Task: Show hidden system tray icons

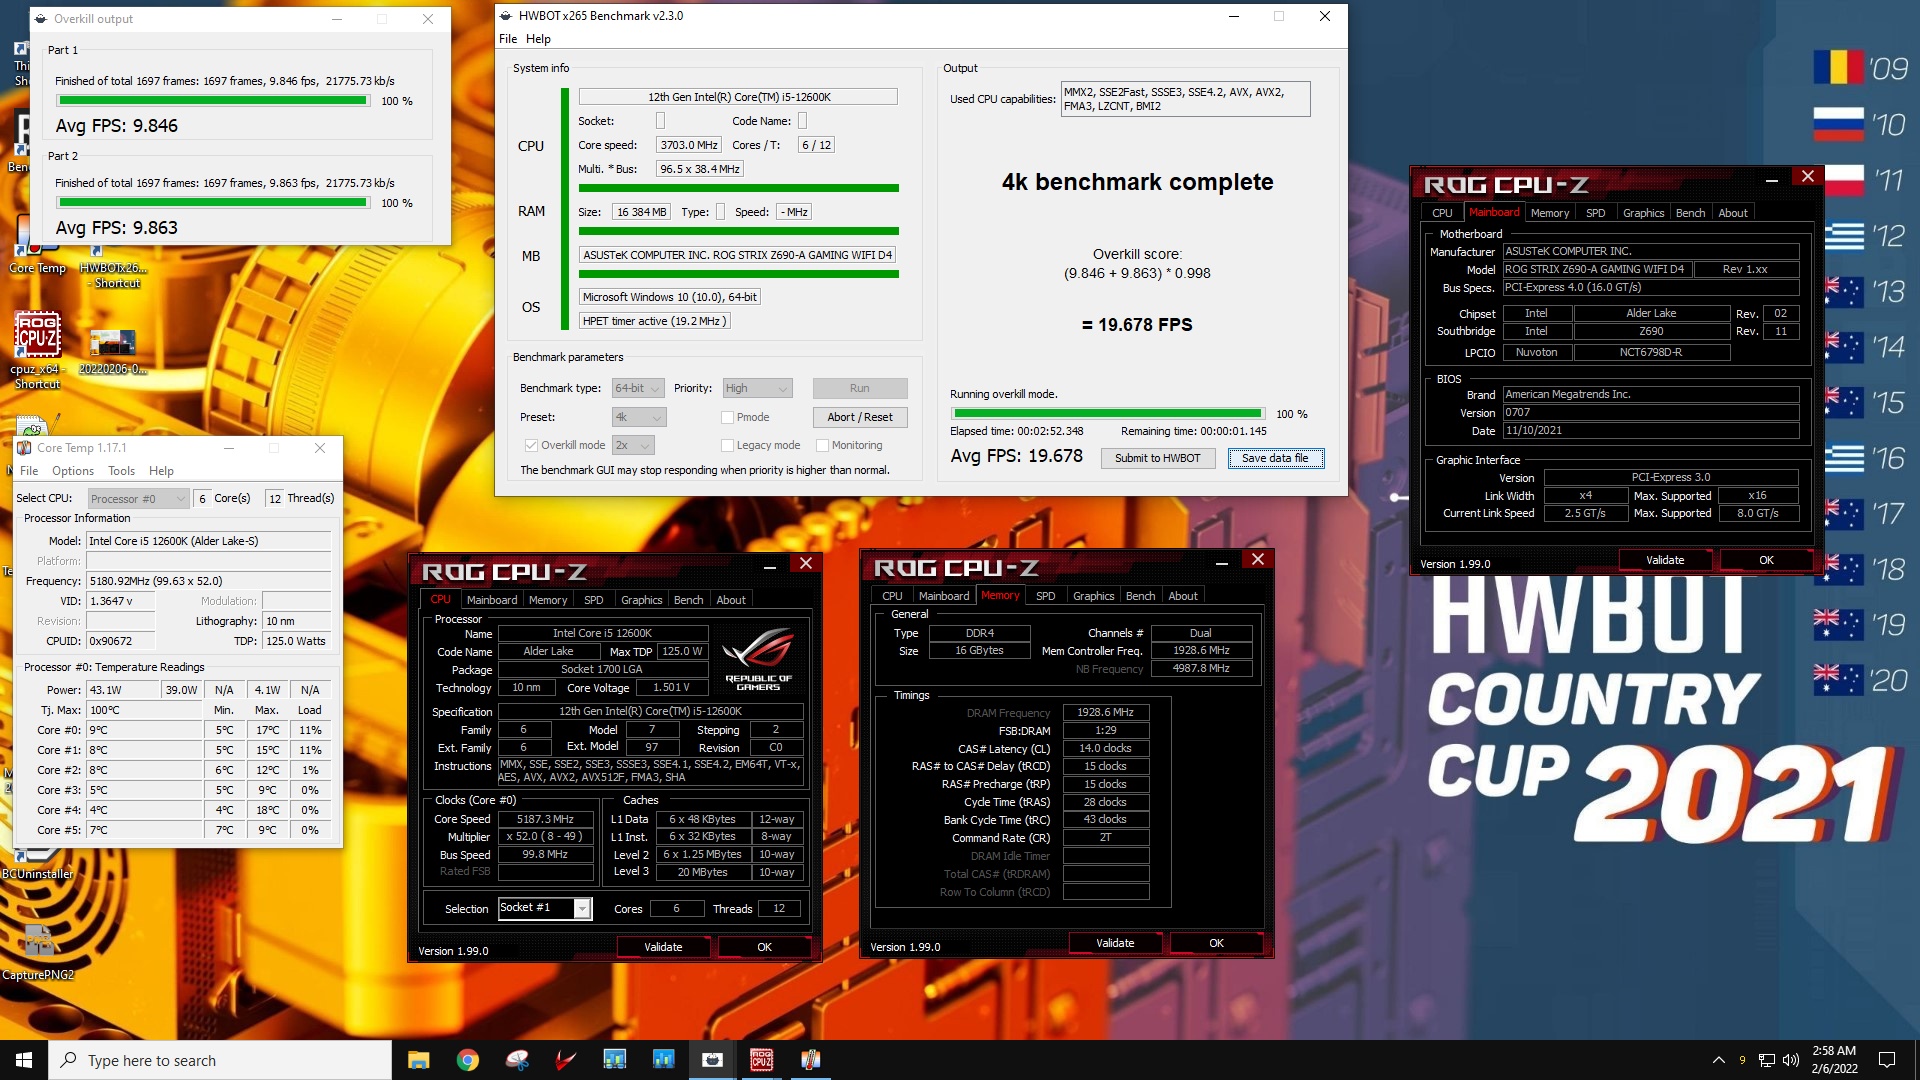Action: coord(1718,1060)
